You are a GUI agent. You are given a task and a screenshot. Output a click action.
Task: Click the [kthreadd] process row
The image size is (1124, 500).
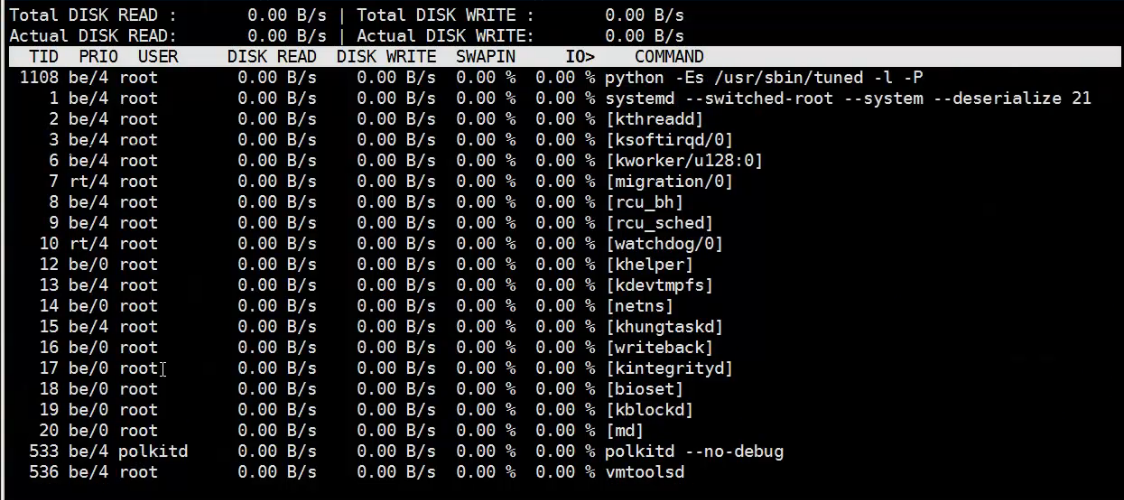tap(562, 119)
